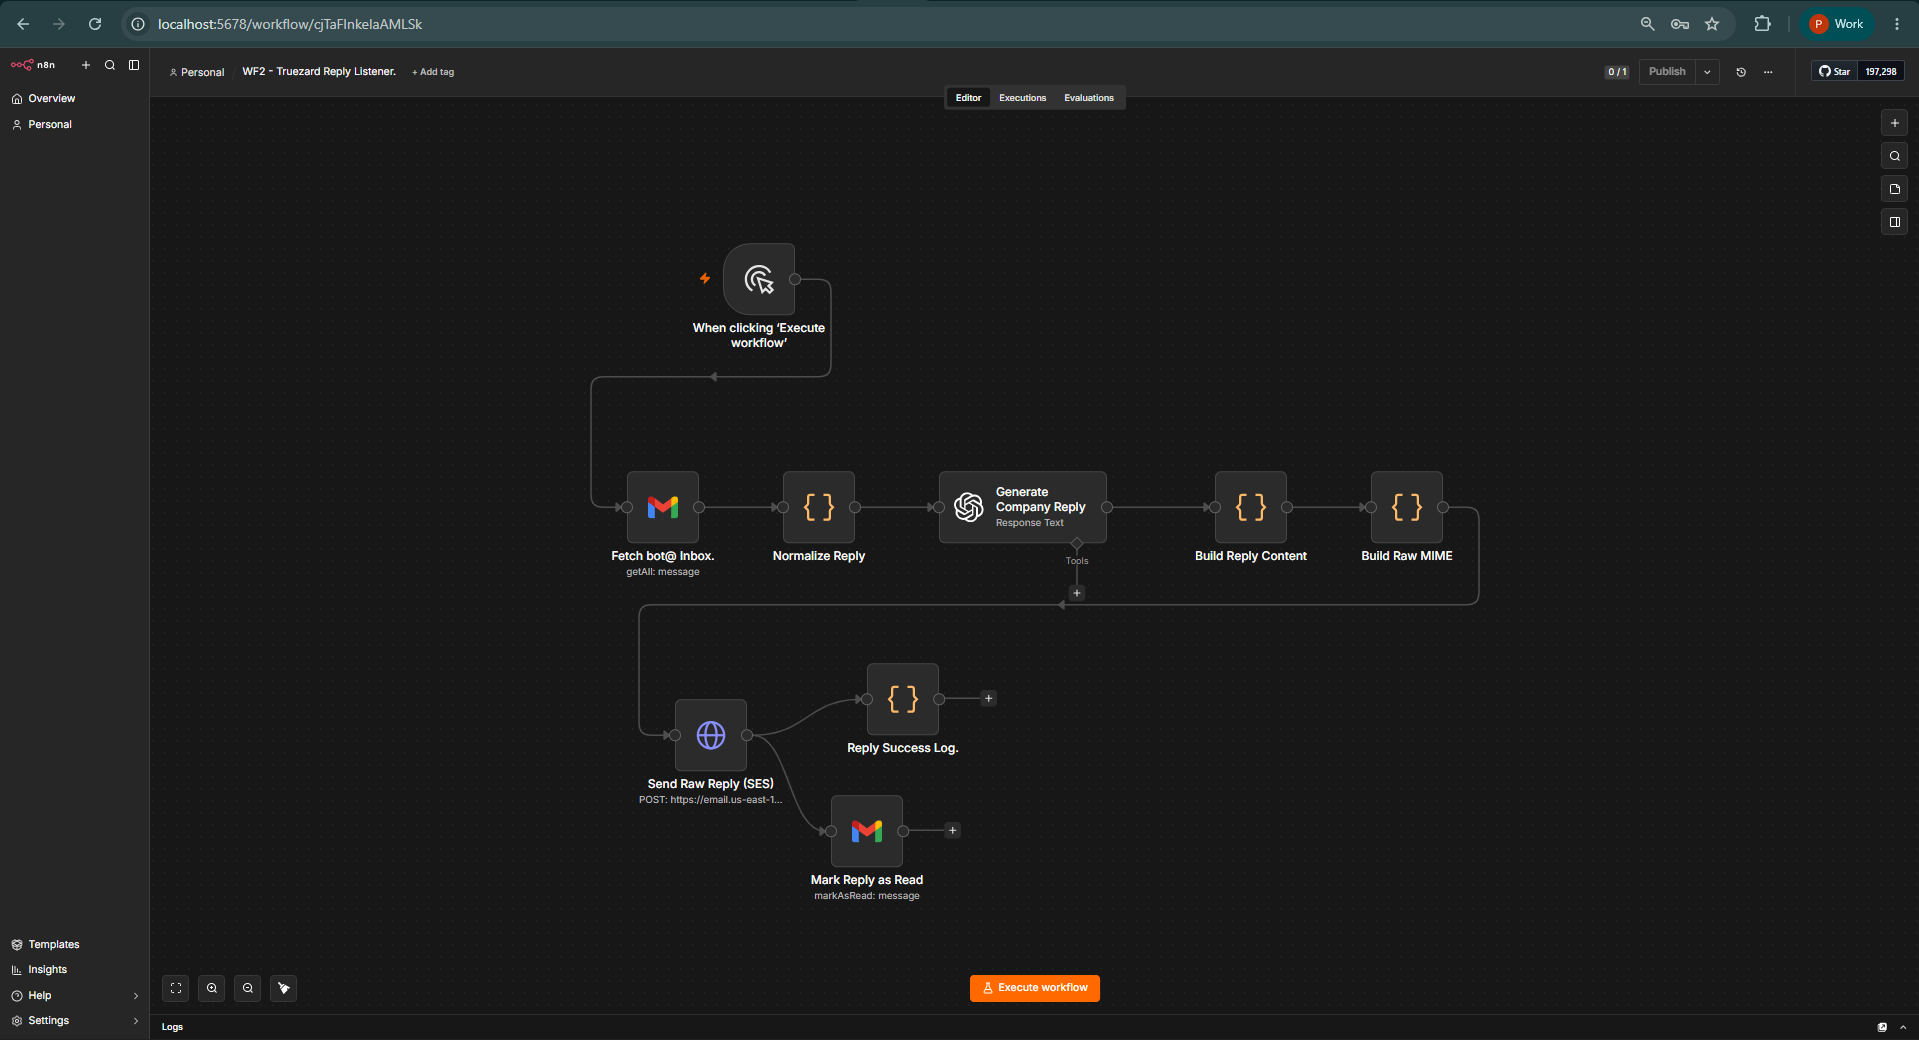This screenshot has width=1919, height=1040.
Task: Open the Personal breadcrumb link
Action: [197, 72]
